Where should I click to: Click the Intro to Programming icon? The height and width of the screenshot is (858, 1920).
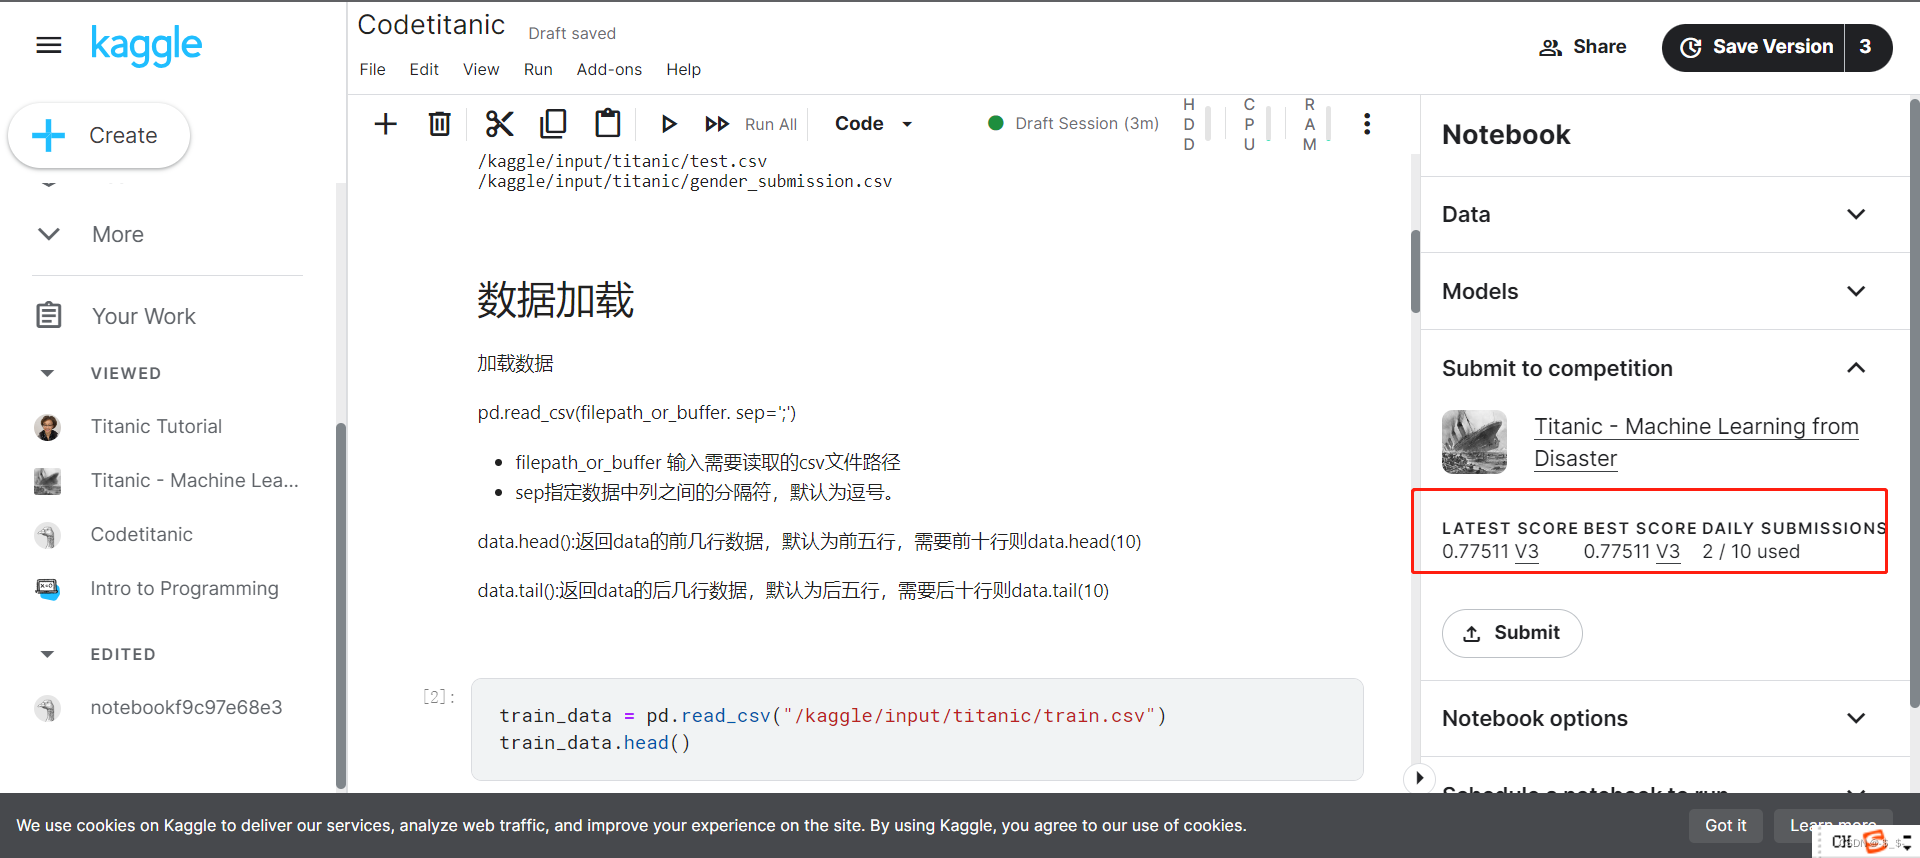(x=47, y=588)
